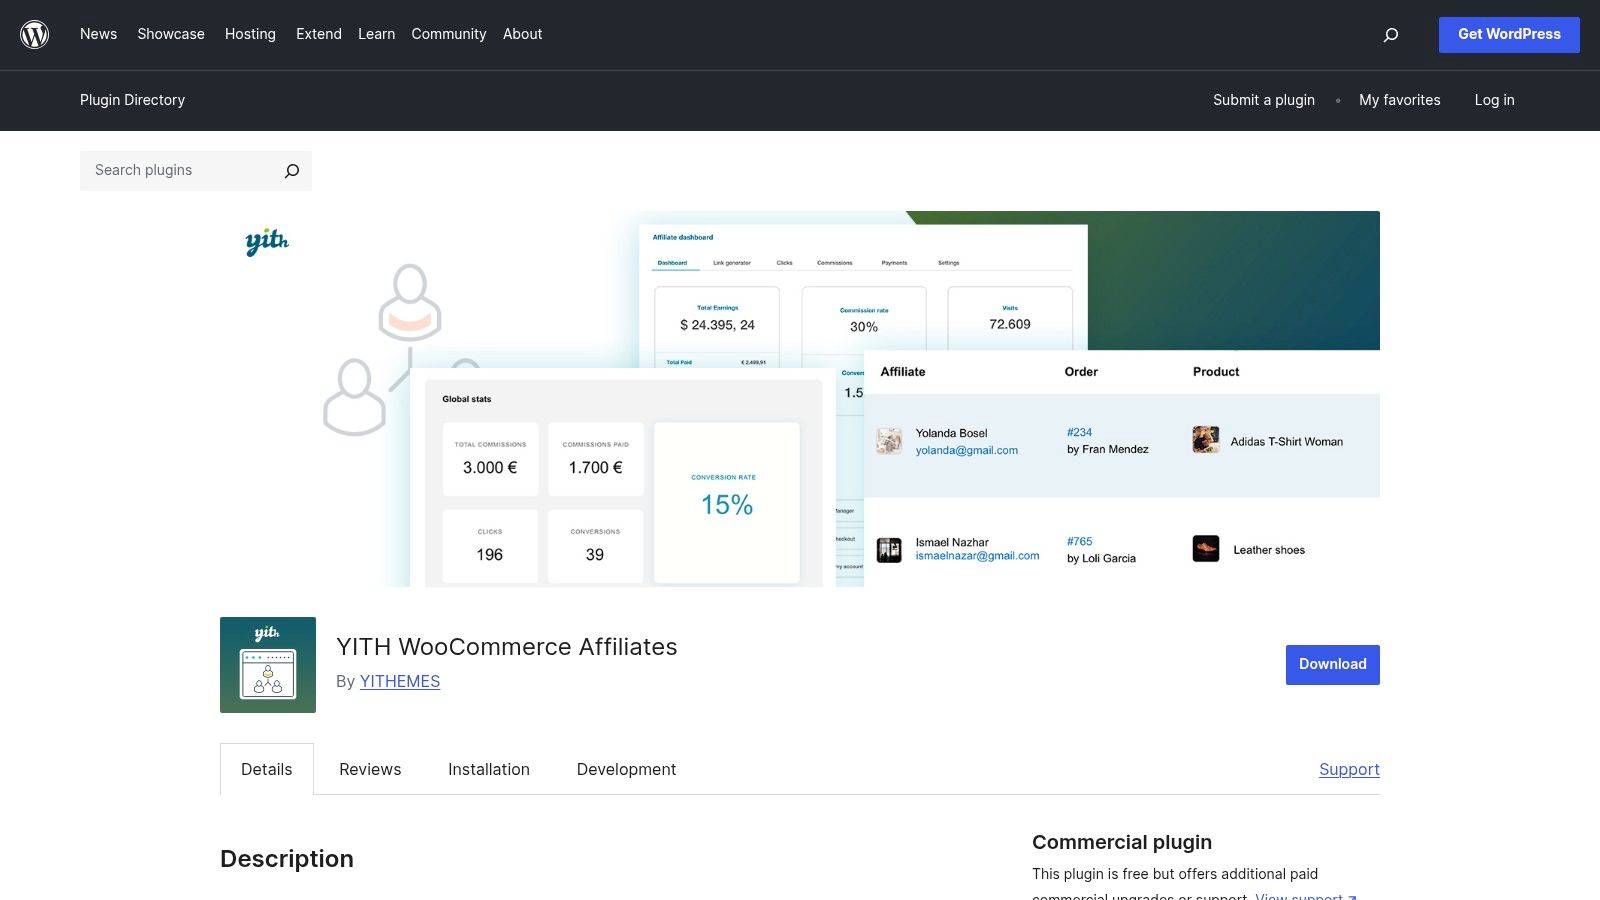The image size is (1600, 900).
Task: Go to My favorites
Action: click(x=1399, y=100)
